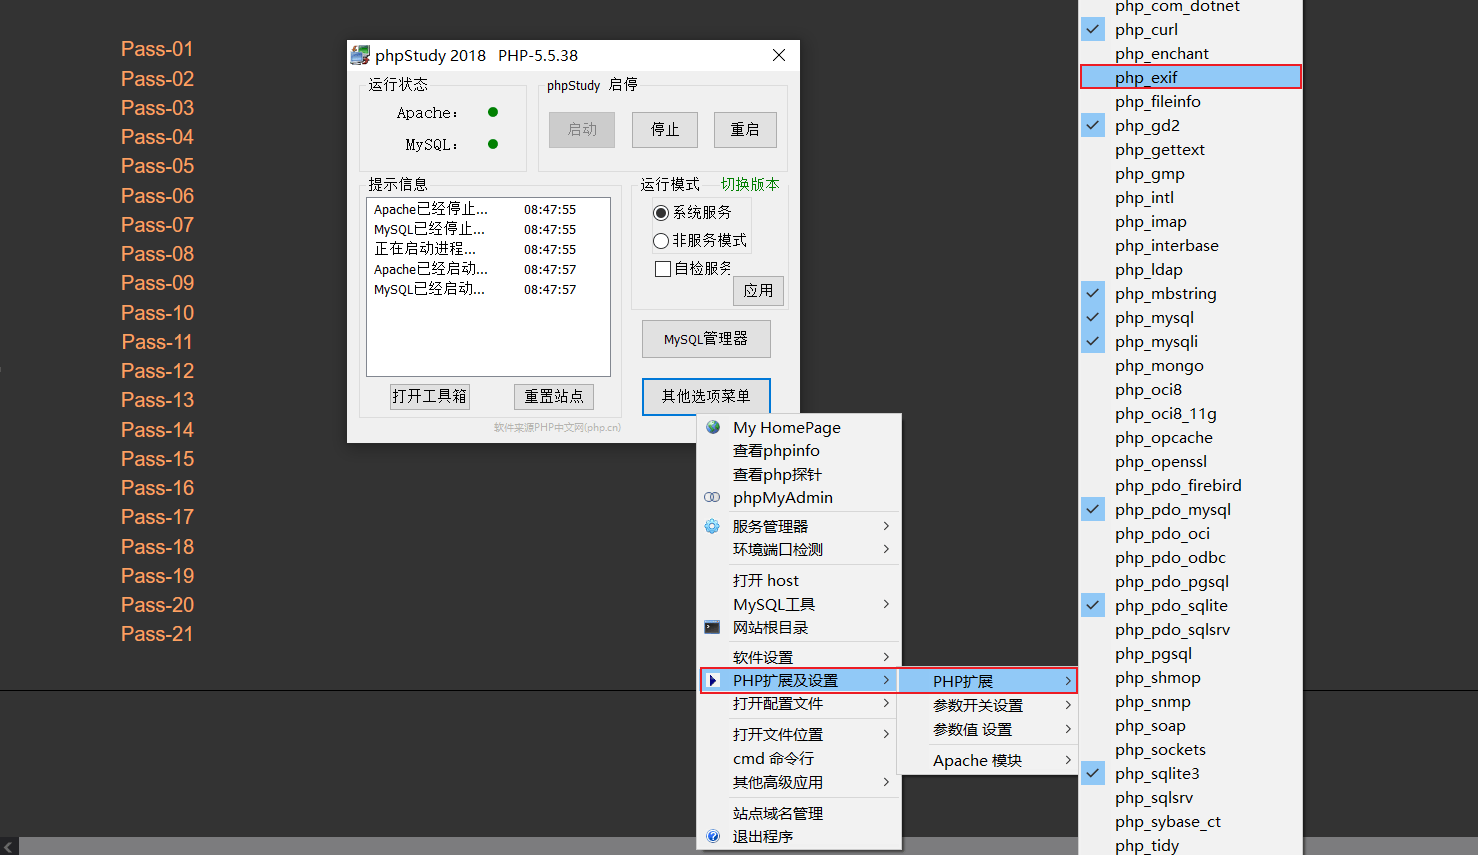Enable the 自检服务 checkbox

[x=663, y=269]
